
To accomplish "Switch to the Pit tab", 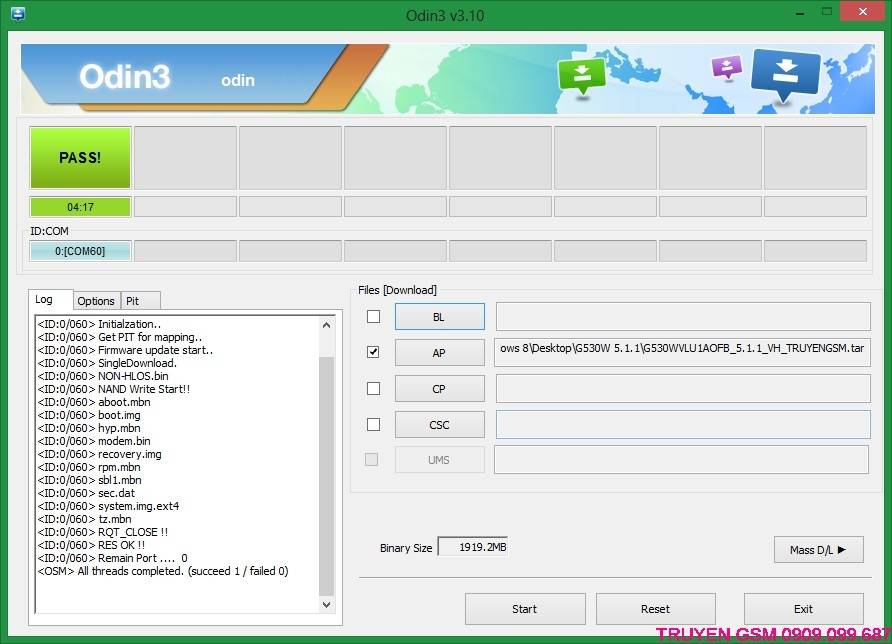I will point(141,301).
